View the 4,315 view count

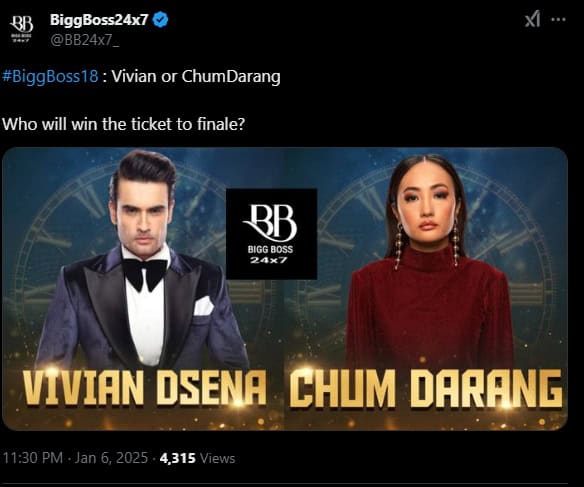(178, 458)
